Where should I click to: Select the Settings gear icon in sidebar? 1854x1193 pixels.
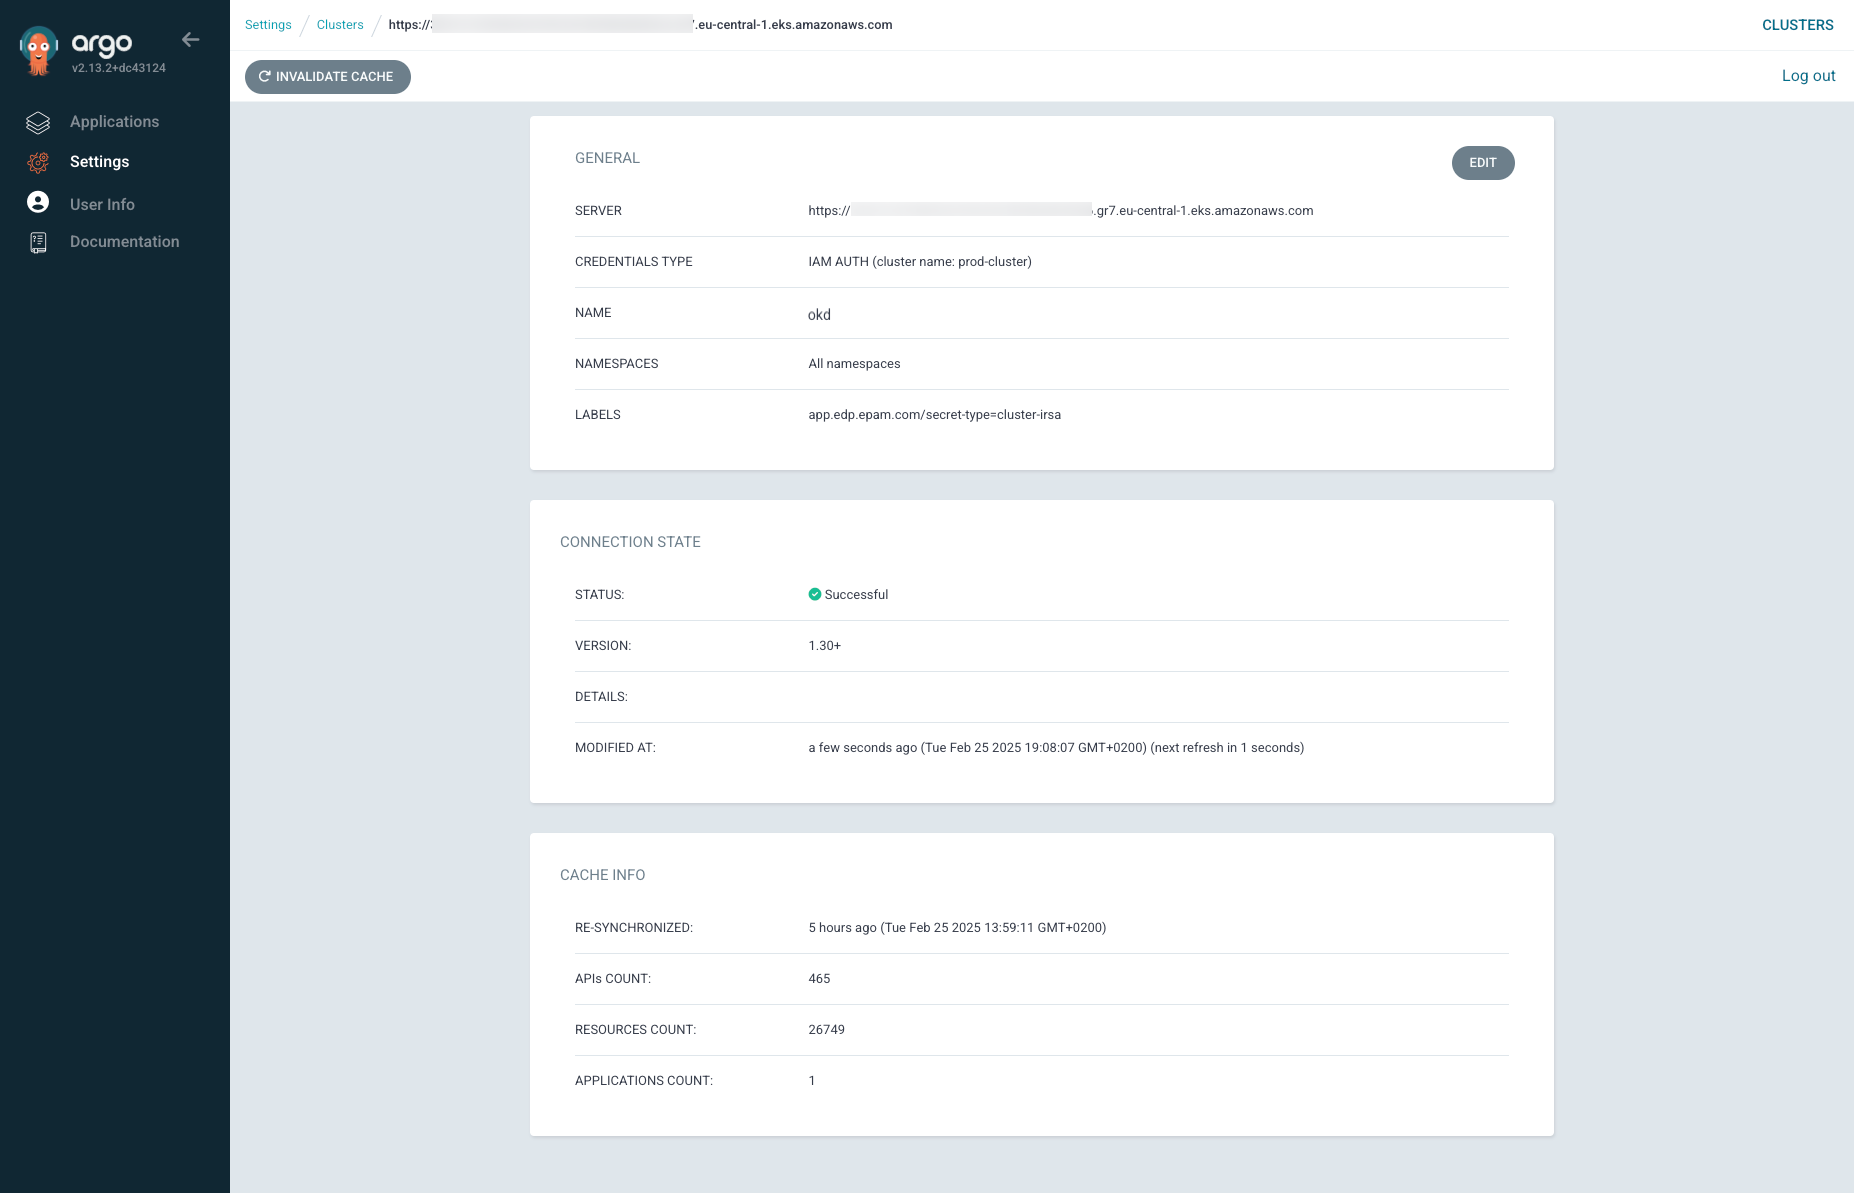(x=38, y=162)
